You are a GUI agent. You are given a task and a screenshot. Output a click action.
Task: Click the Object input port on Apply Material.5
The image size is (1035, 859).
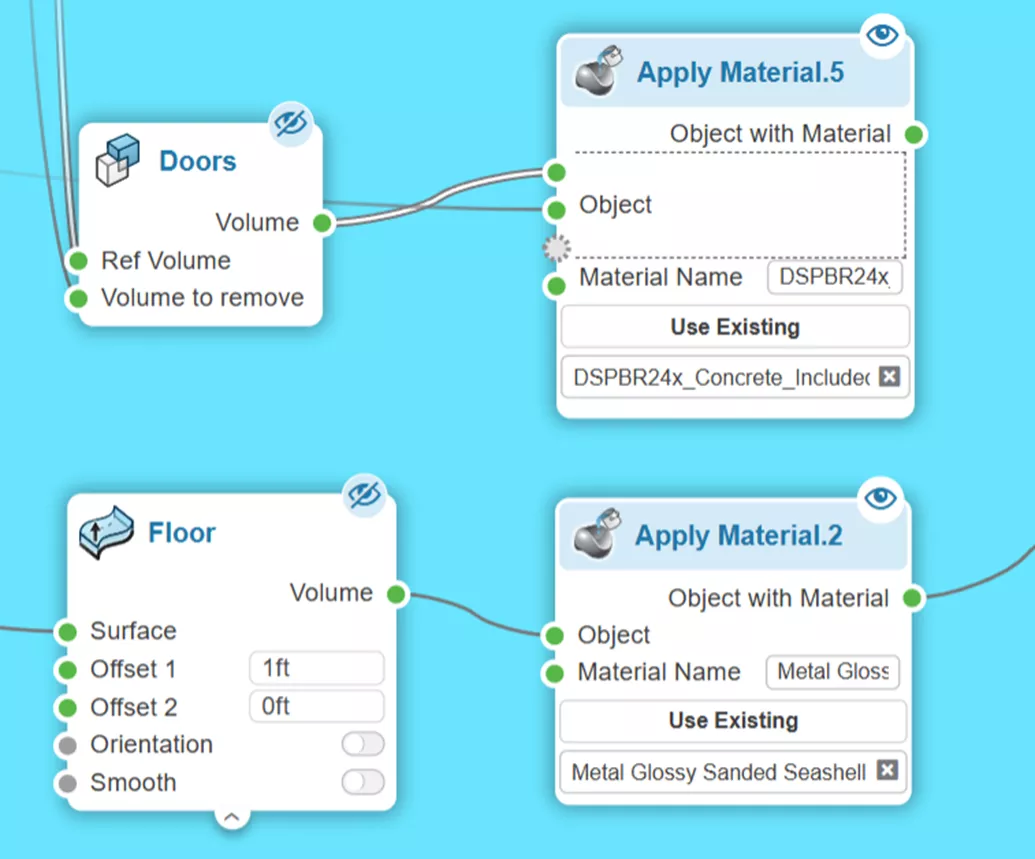554,208
